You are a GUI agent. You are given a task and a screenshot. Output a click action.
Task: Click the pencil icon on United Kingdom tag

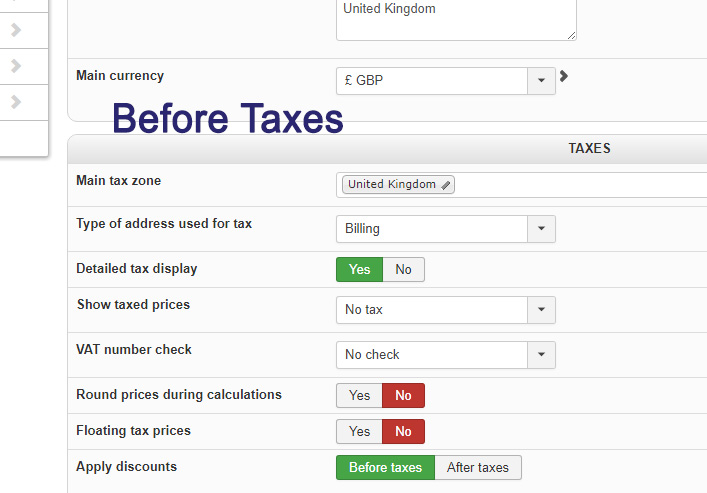point(446,185)
